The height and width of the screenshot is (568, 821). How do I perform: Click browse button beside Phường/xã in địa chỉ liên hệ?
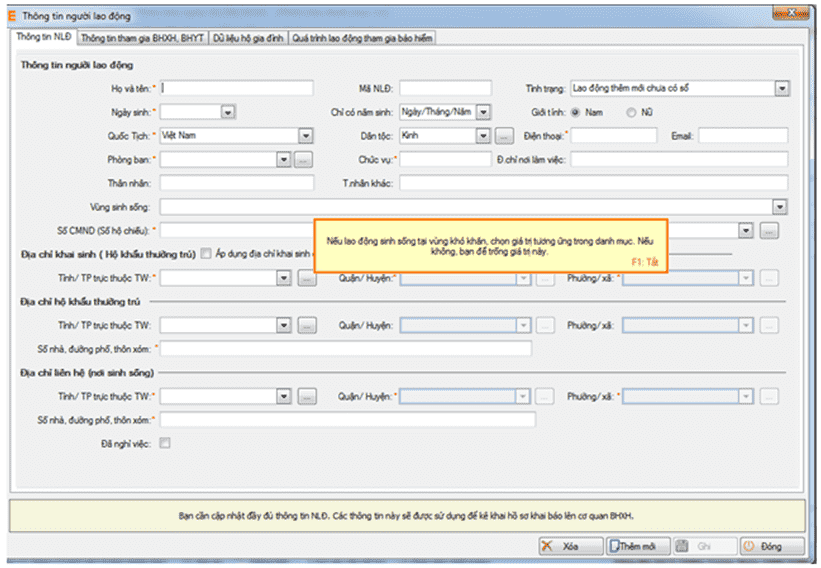coord(768,396)
